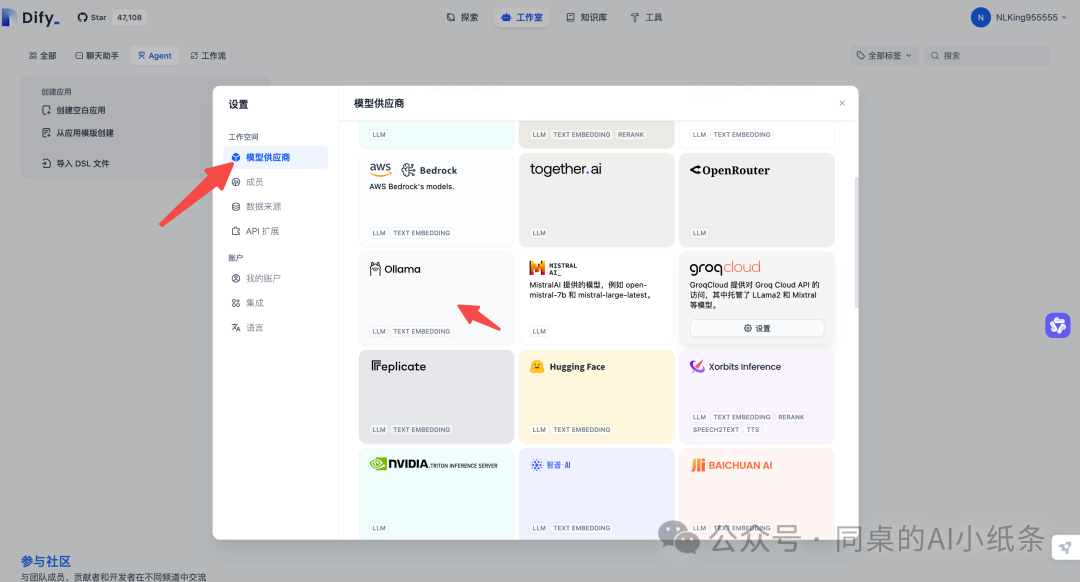The image size is (1080, 582).
Task: Select the OpenRouter provider card
Action: click(x=757, y=200)
